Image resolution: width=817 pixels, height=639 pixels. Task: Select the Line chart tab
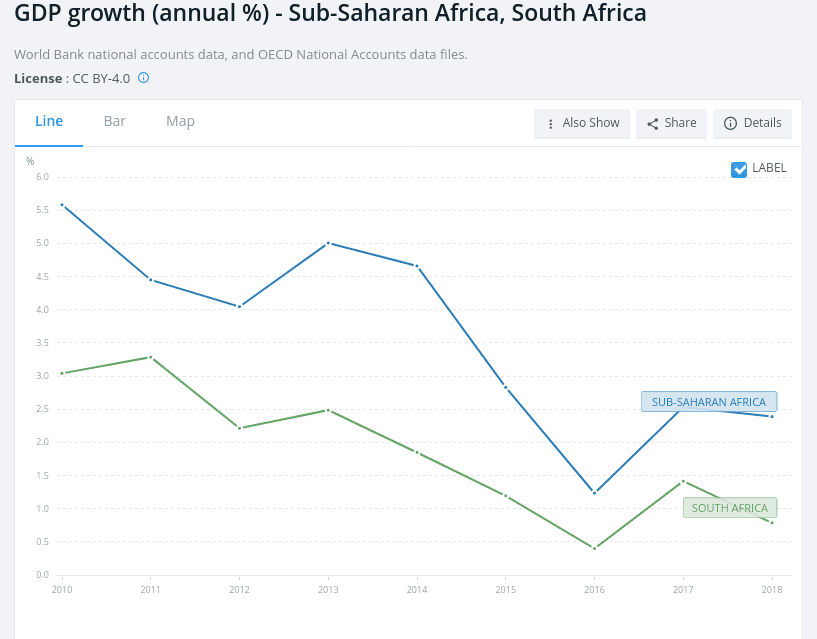point(49,121)
